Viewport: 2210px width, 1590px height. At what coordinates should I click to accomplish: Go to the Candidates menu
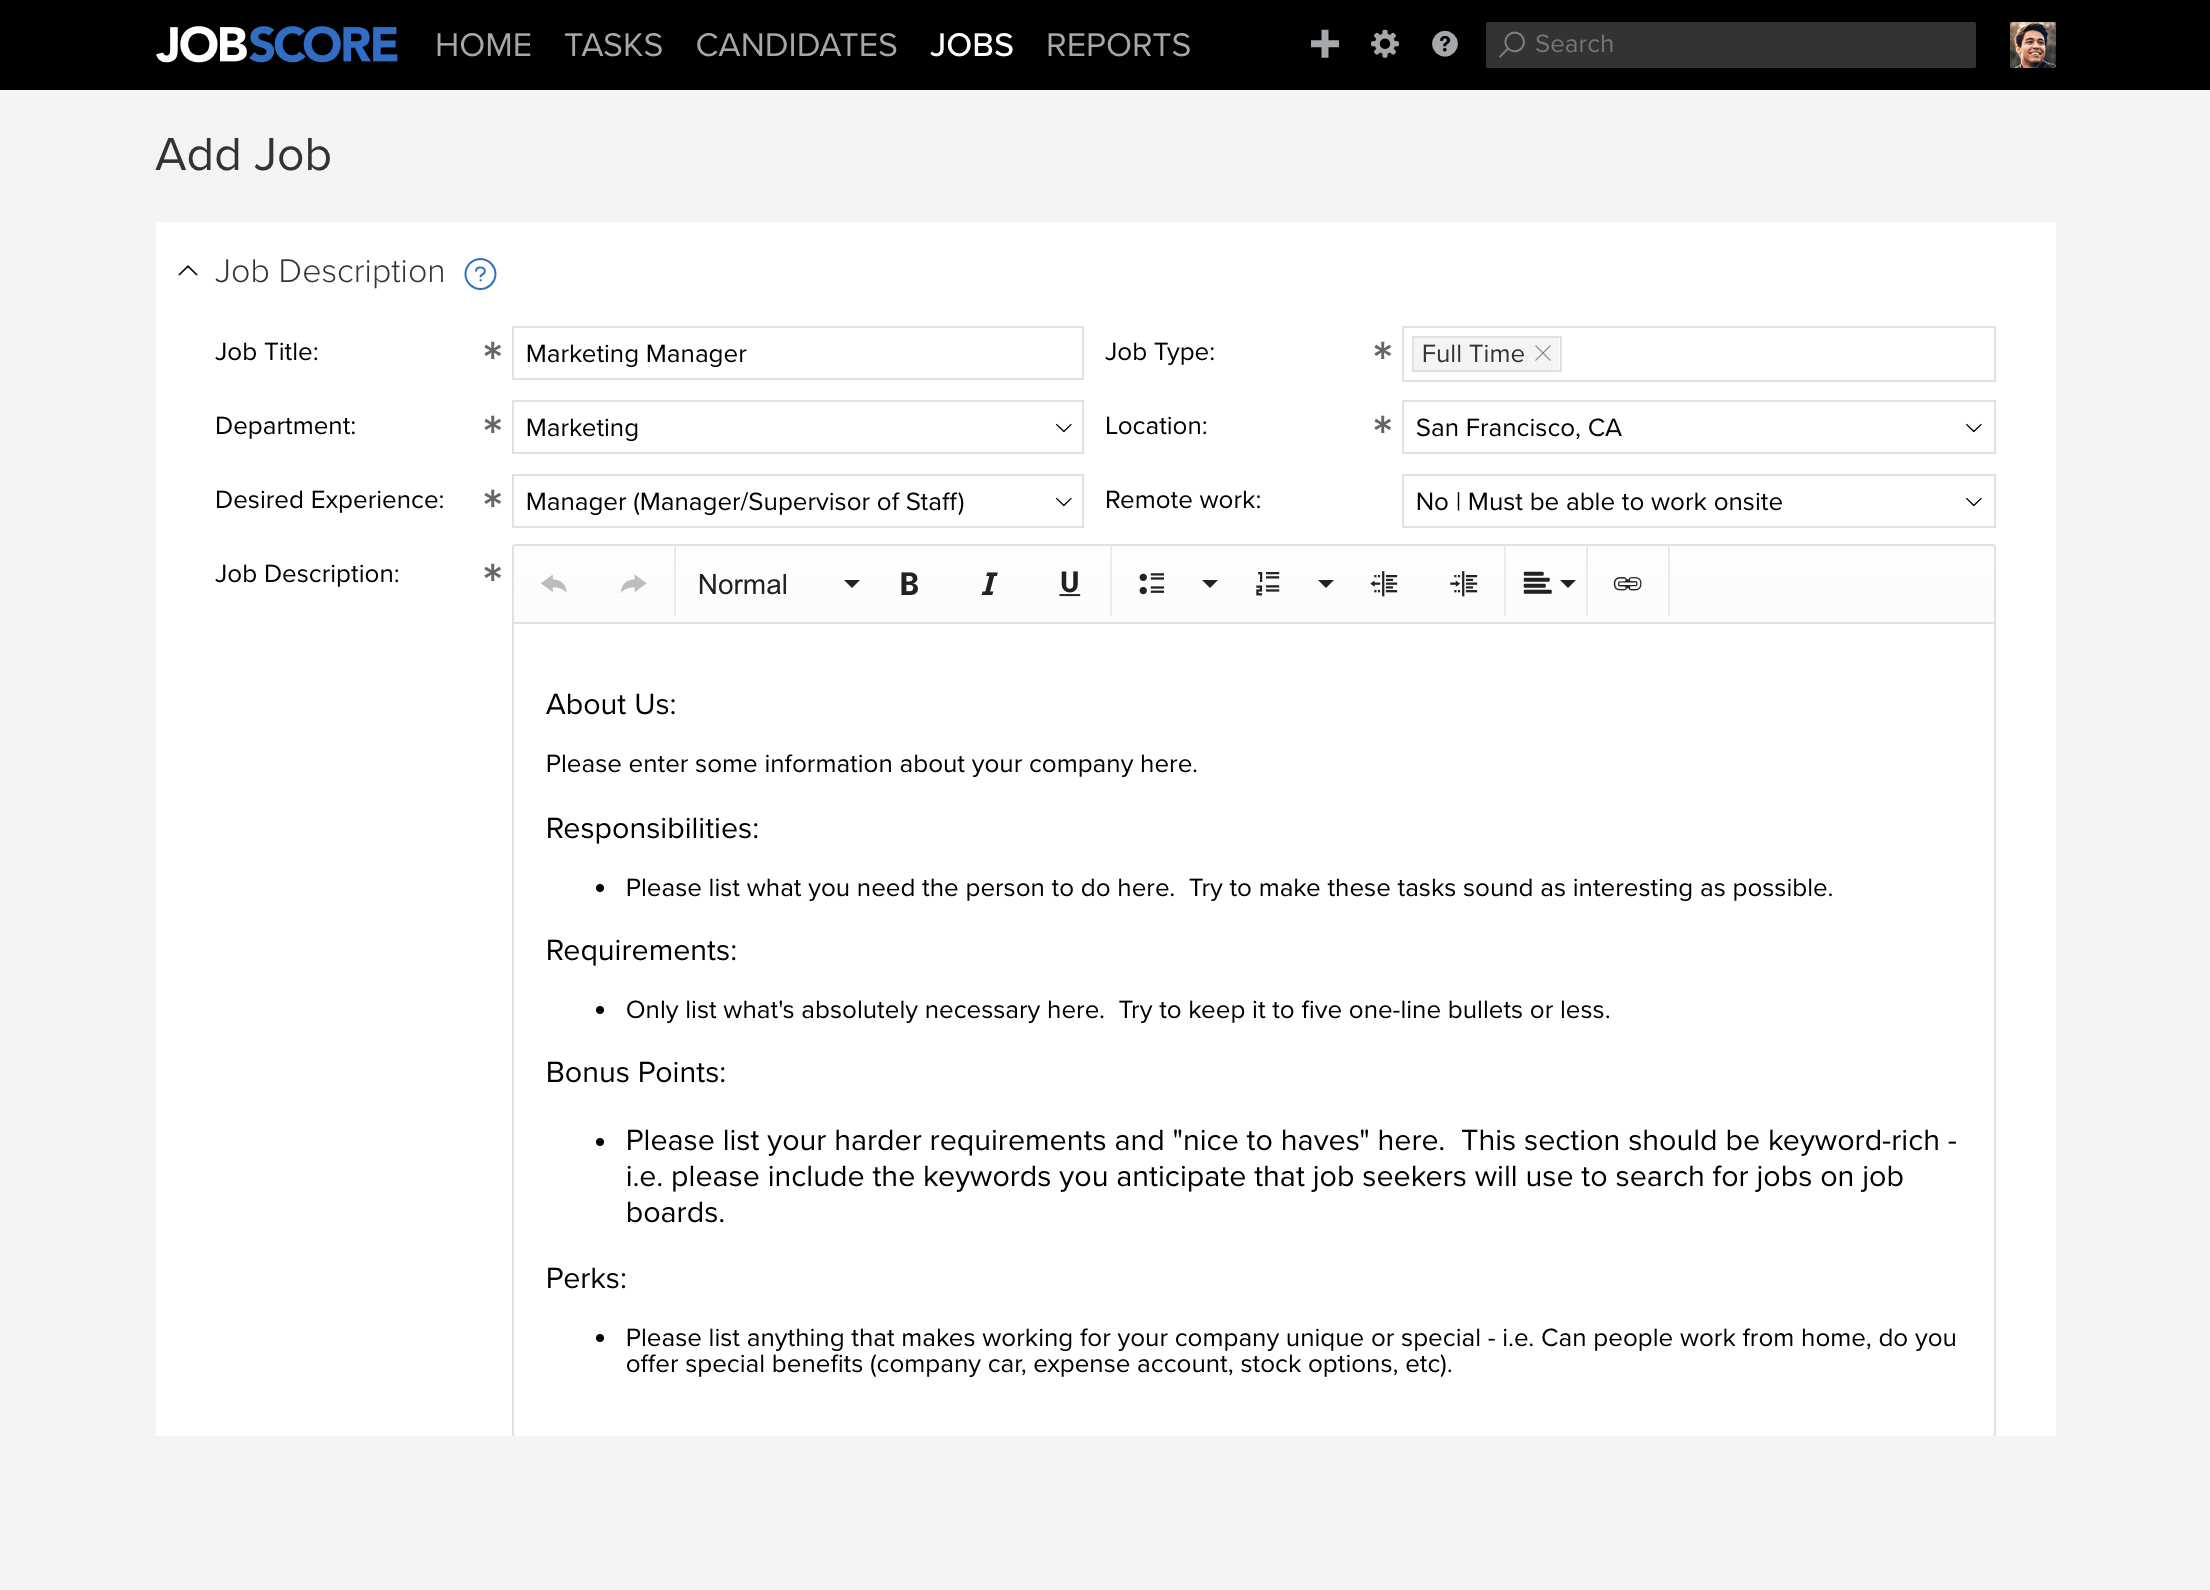pyautogui.click(x=796, y=45)
